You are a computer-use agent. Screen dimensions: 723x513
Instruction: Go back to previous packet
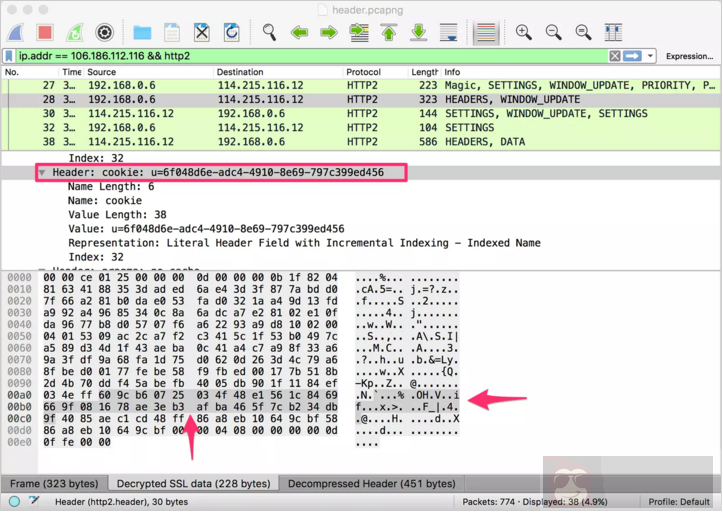[x=299, y=32]
